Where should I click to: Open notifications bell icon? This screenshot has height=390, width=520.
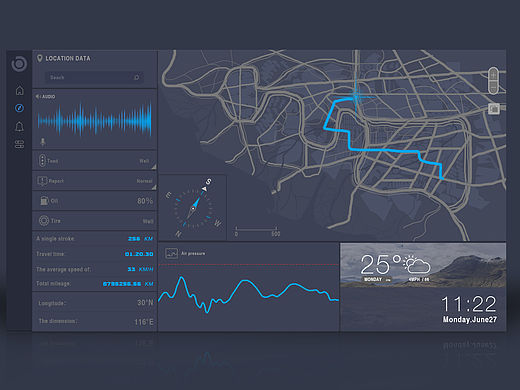point(19,127)
